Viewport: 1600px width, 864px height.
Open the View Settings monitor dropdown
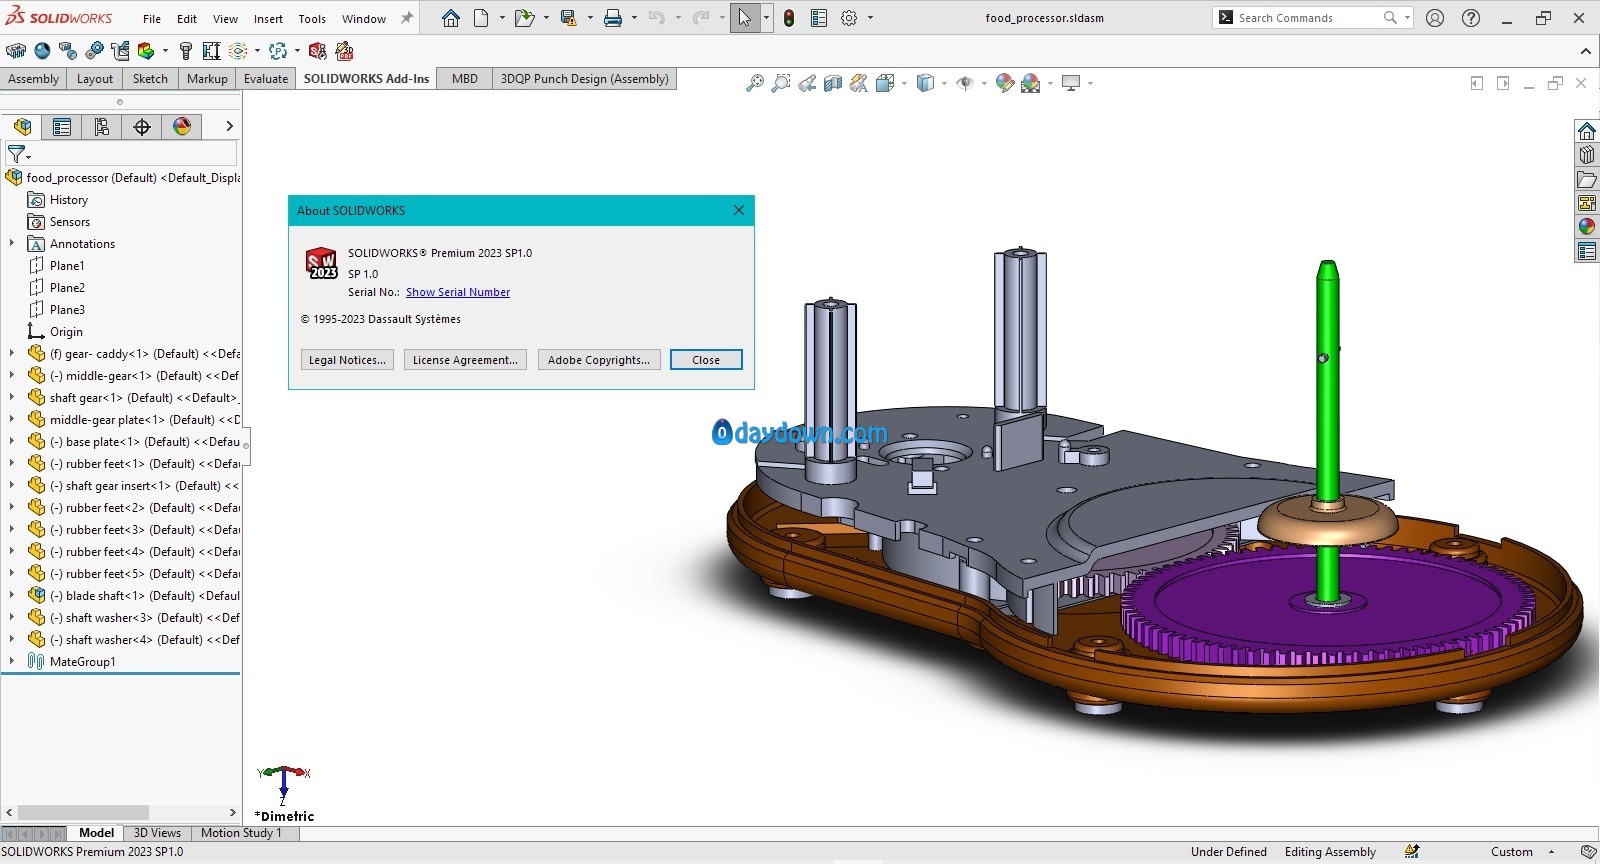[1090, 84]
